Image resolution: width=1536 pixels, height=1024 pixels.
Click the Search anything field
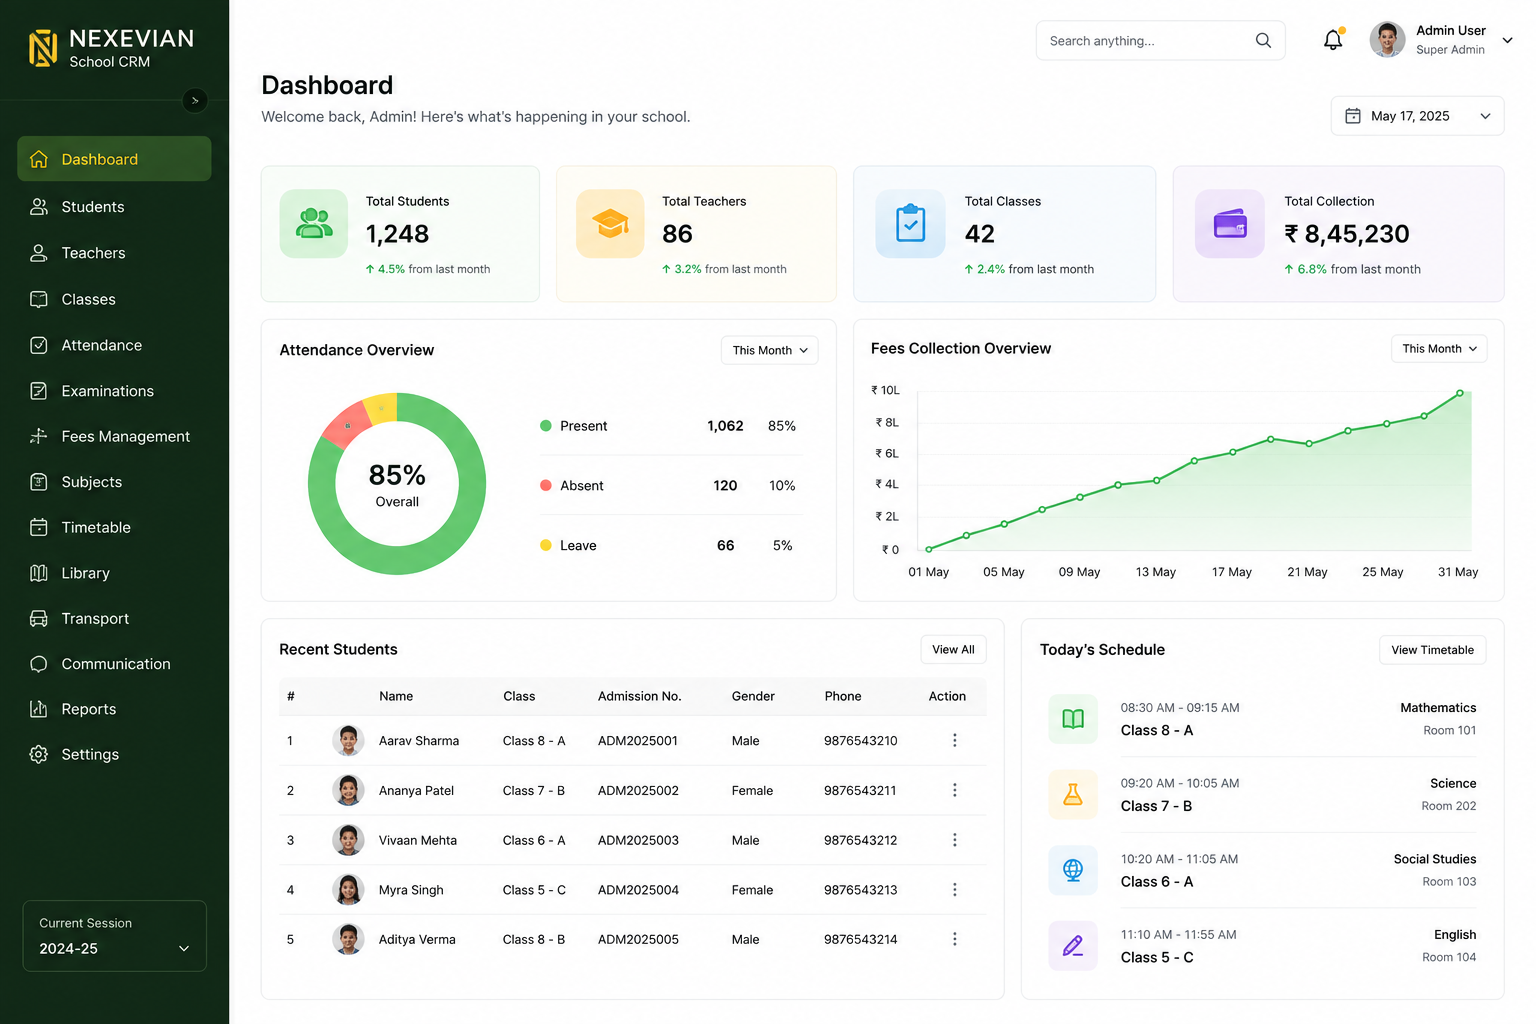pyautogui.click(x=1160, y=40)
